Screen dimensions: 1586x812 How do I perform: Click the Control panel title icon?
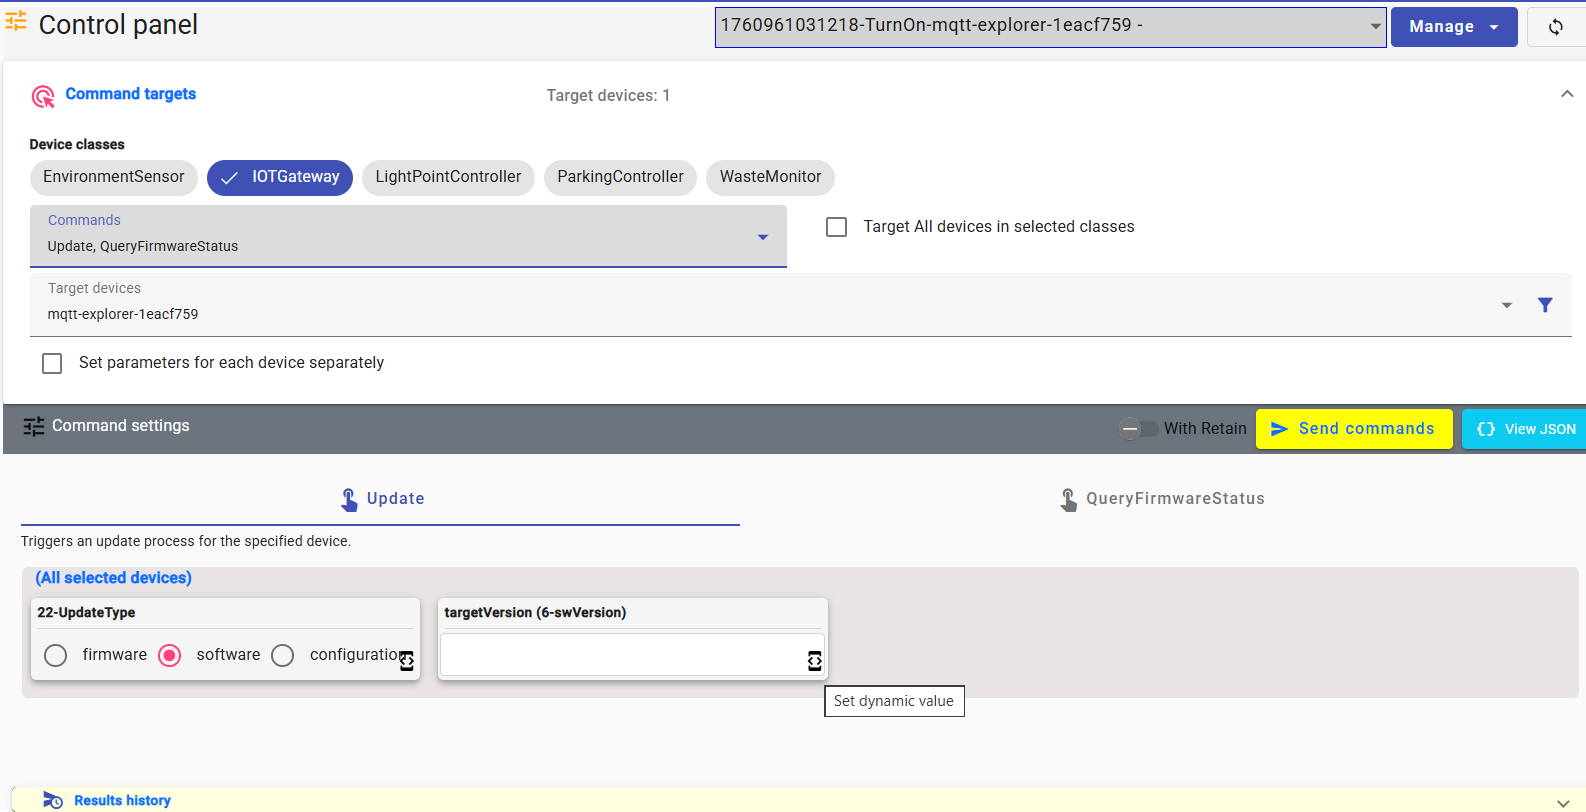(16, 21)
